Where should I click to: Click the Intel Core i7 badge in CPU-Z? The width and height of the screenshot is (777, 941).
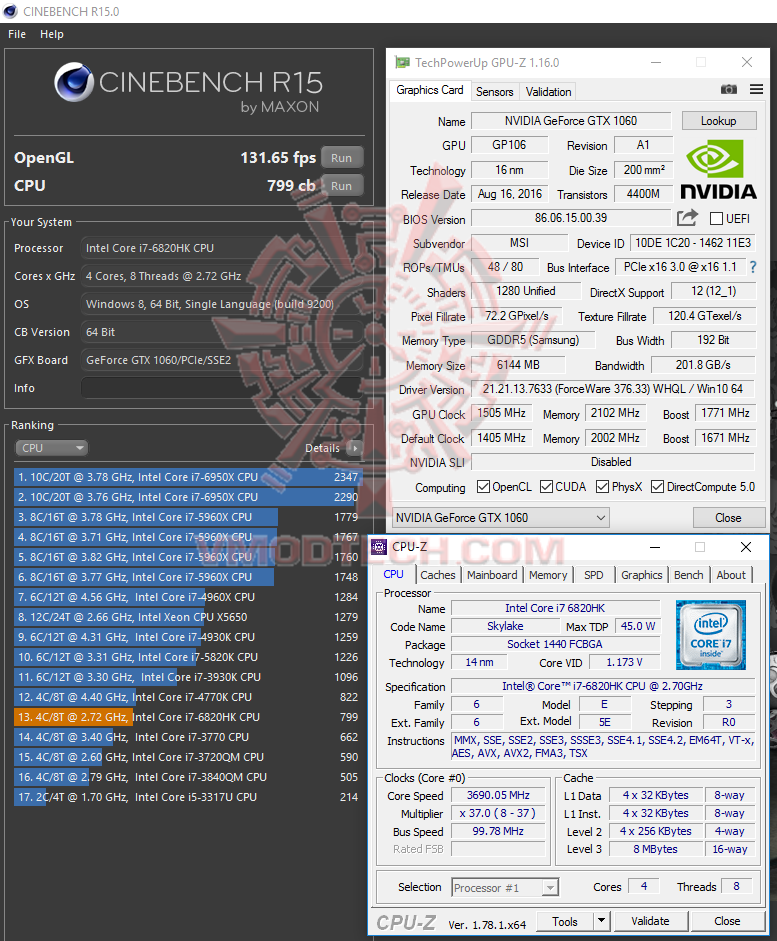(x=711, y=634)
